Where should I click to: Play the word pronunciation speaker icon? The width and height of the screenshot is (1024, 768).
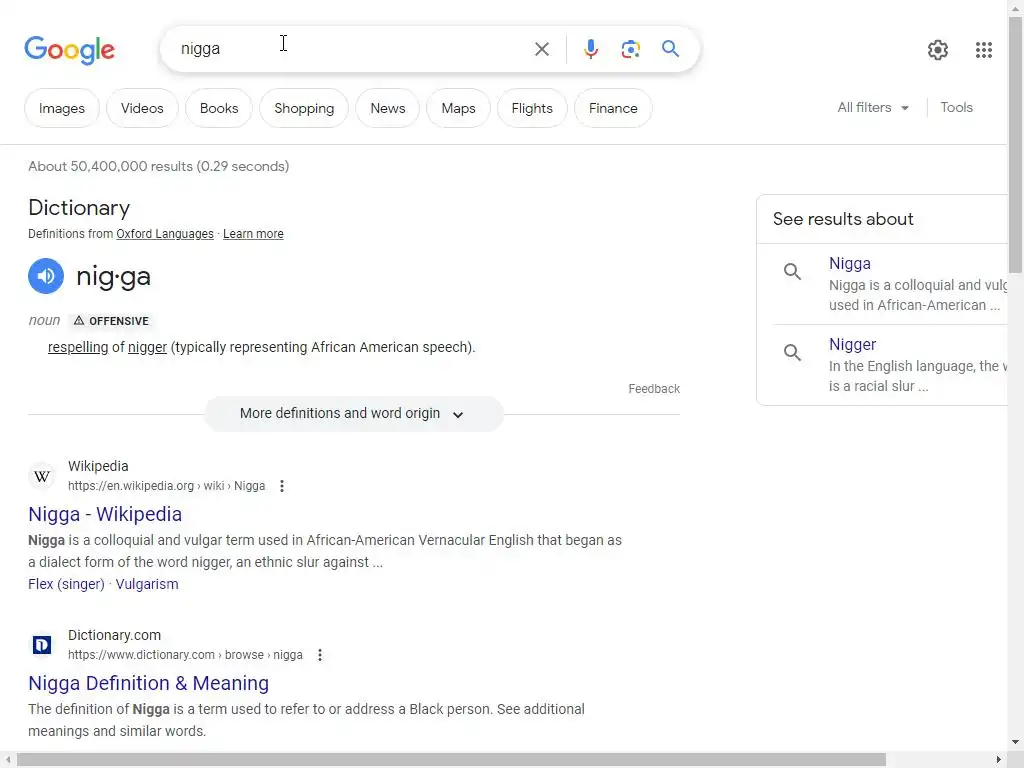46,276
